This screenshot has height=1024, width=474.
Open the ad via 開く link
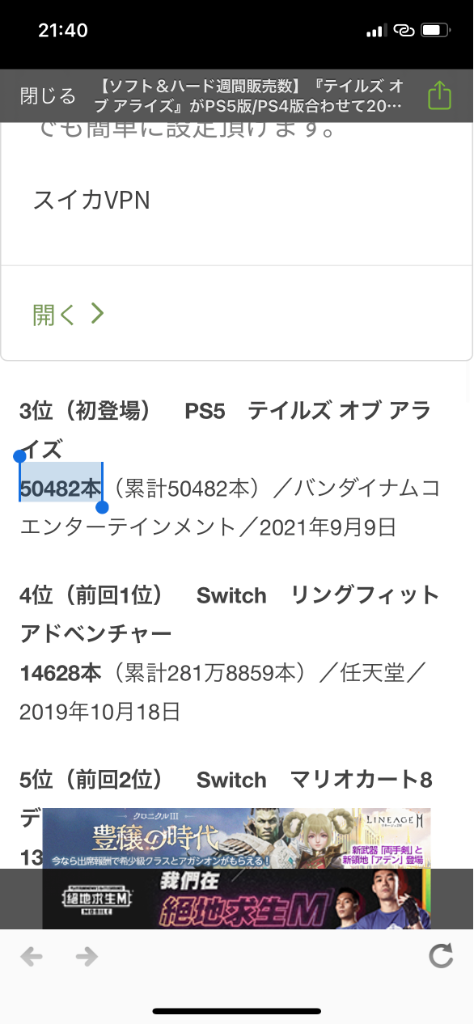coord(54,314)
